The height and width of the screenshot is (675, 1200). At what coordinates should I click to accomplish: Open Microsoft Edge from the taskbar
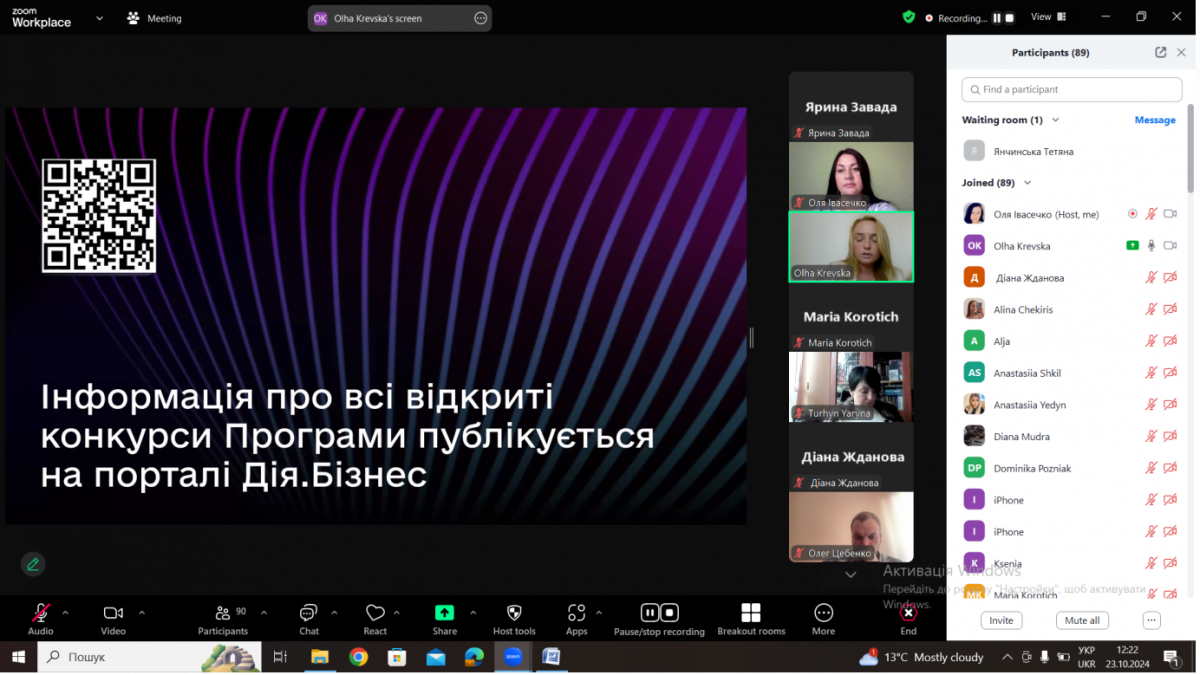(x=474, y=657)
